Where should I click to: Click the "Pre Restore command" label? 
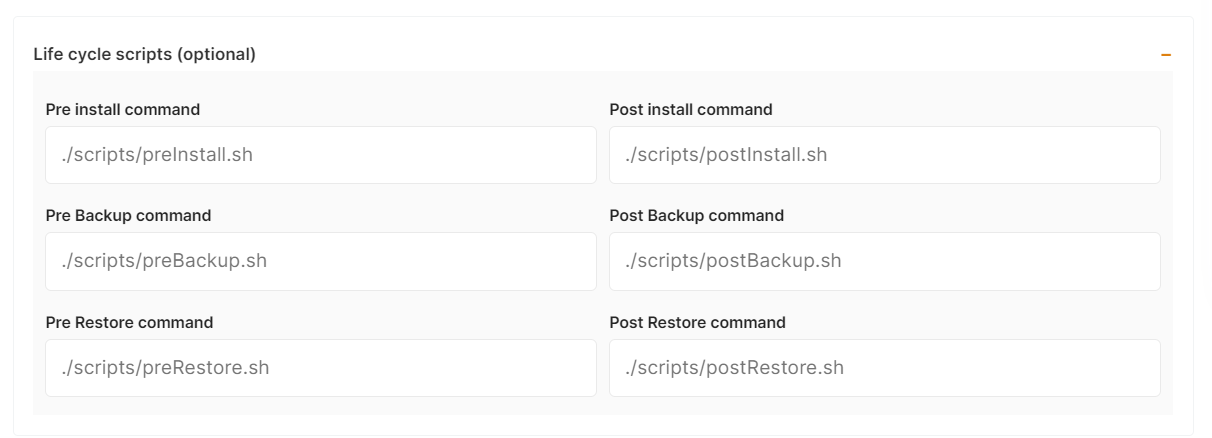pyautogui.click(x=129, y=322)
